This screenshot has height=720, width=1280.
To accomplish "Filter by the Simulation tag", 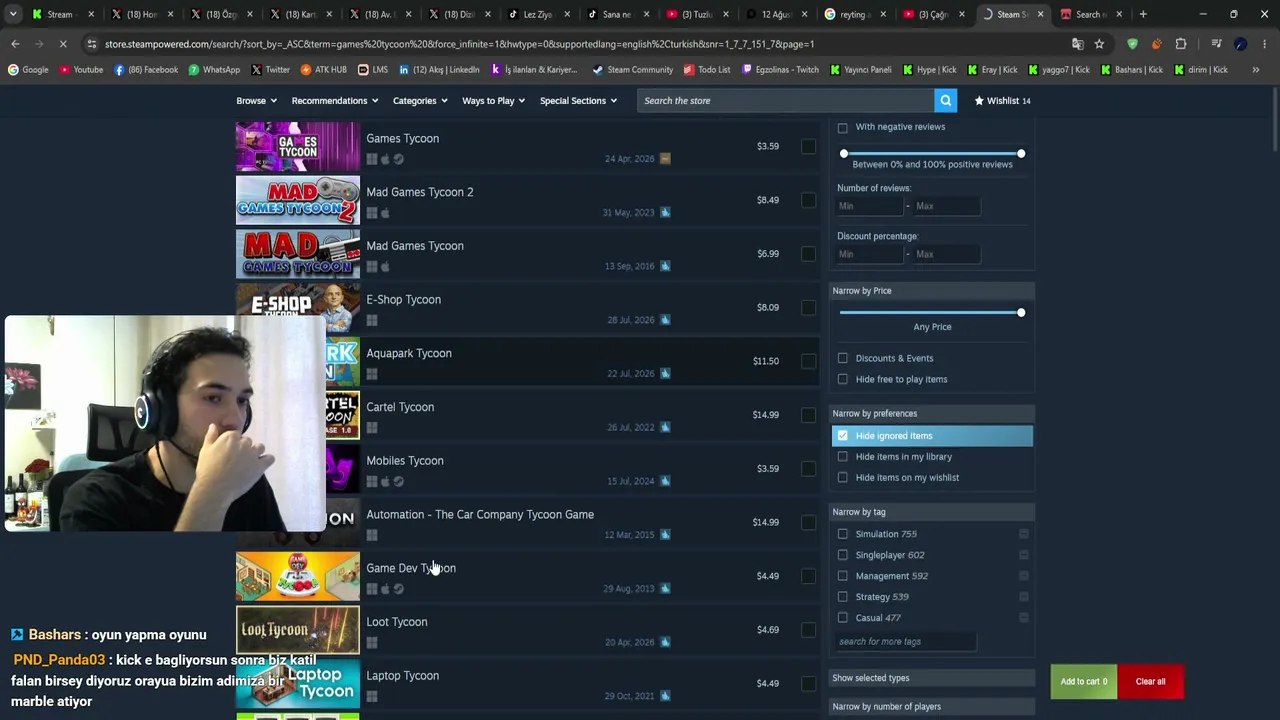I will (x=842, y=534).
